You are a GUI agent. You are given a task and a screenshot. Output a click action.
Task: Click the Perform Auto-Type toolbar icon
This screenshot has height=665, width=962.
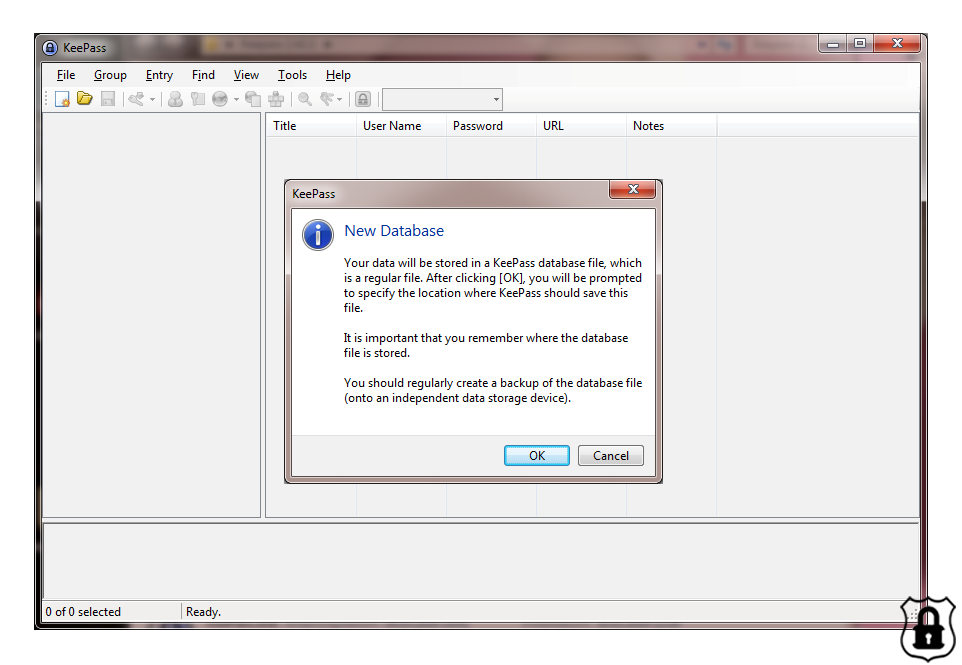tap(276, 99)
